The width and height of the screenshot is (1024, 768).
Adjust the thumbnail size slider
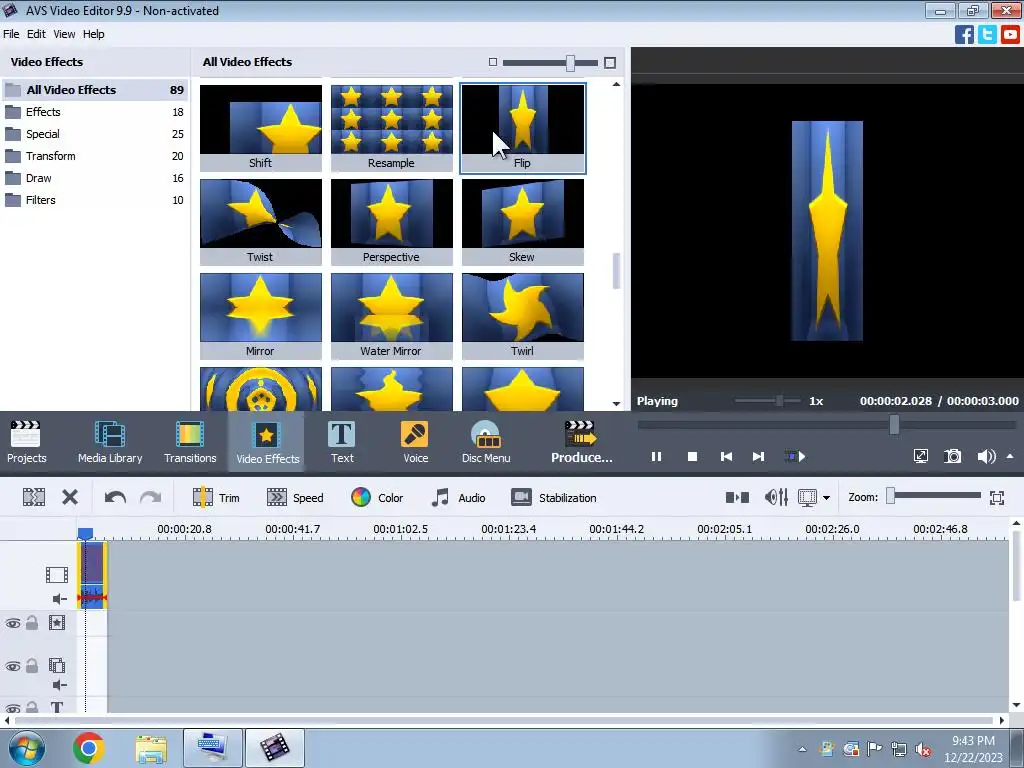pos(550,63)
